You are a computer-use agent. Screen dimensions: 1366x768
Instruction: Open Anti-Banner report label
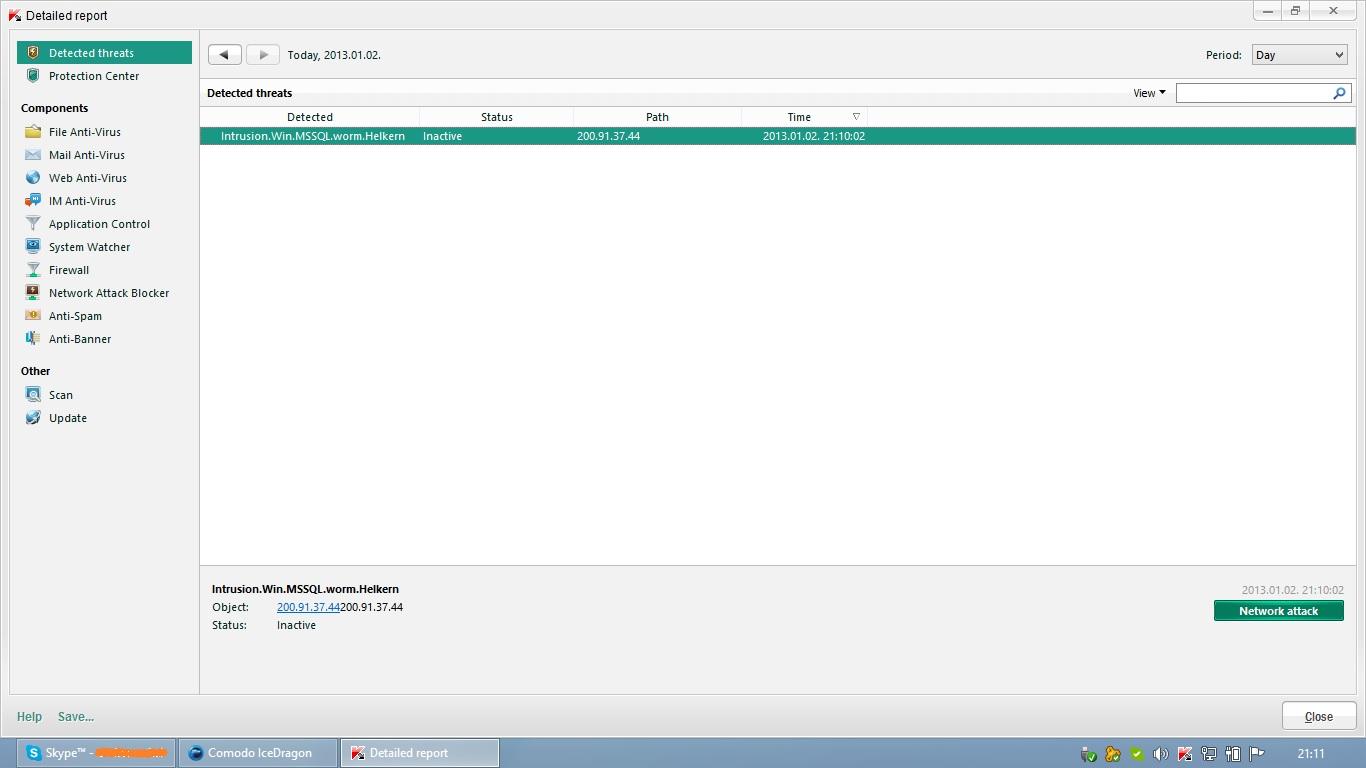tap(80, 339)
